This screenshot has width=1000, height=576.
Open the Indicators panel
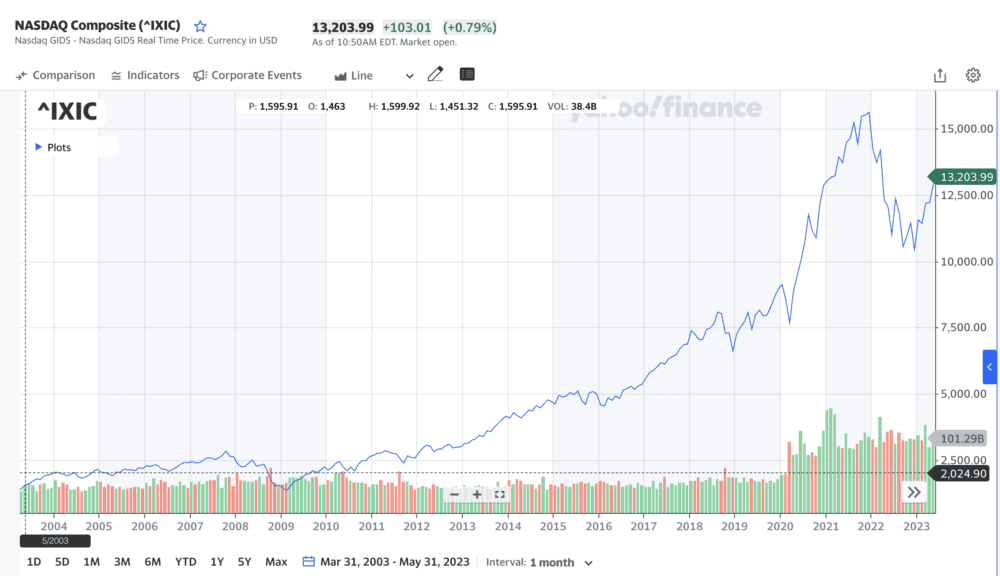tap(146, 74)
